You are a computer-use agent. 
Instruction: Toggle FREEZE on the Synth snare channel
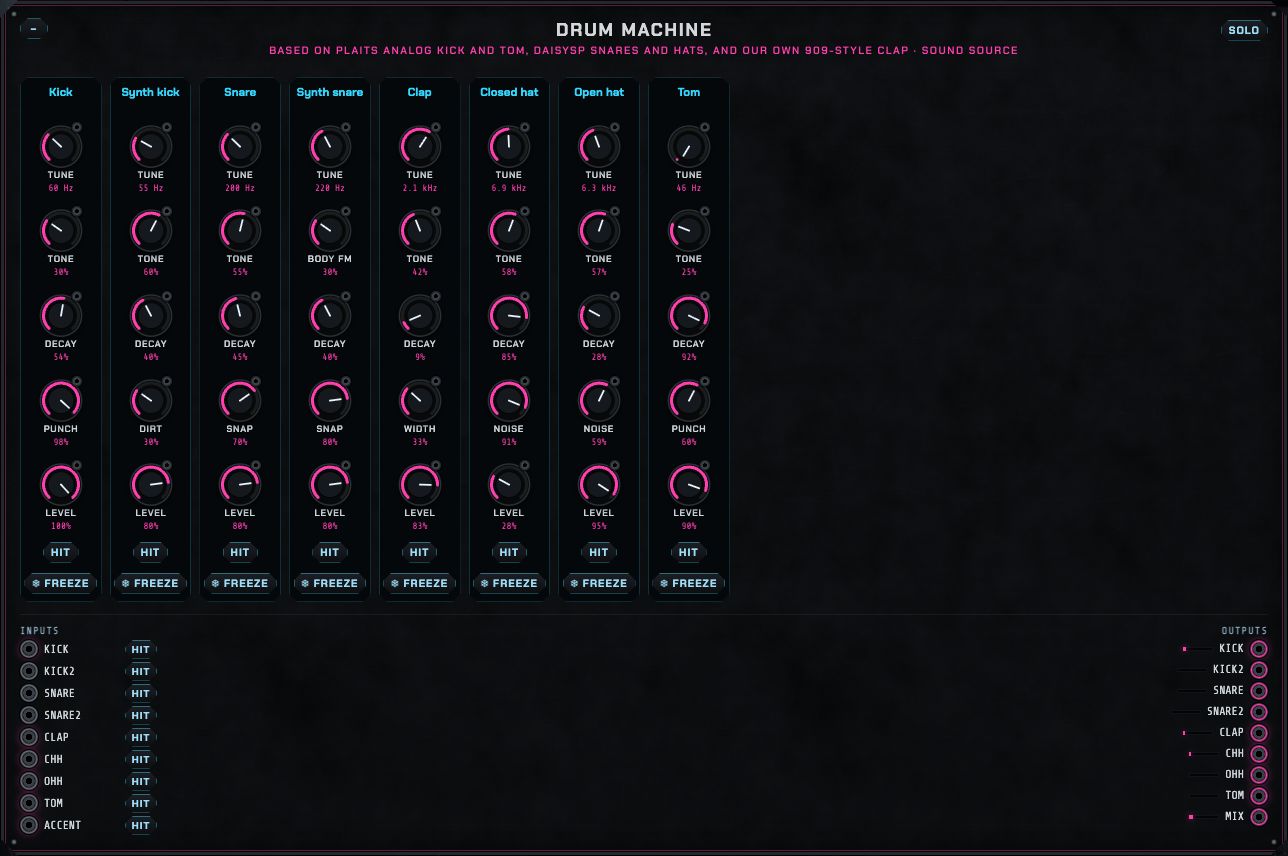(x=330, y=583)
